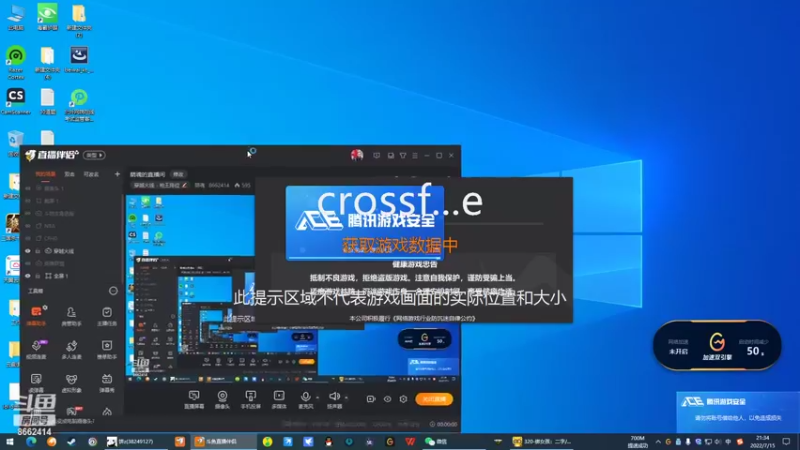
Task: Open the 房管助手 tool icon
Action: [71, 315]
